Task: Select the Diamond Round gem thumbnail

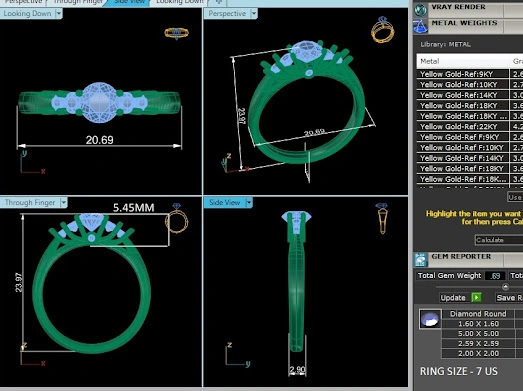Action: 430,319
